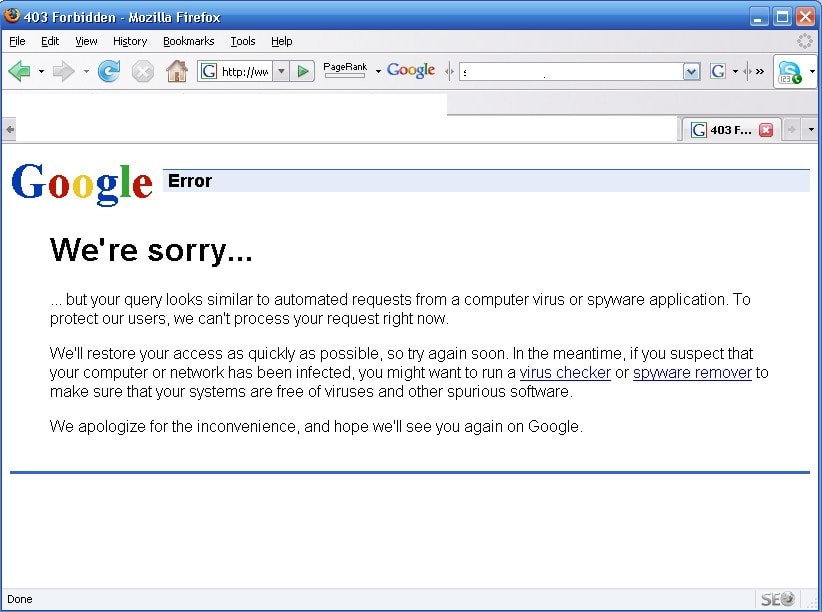Screen dimensions: 822x612
Task: Select the 403 F... tab
Action: click(x=731, y=130)
